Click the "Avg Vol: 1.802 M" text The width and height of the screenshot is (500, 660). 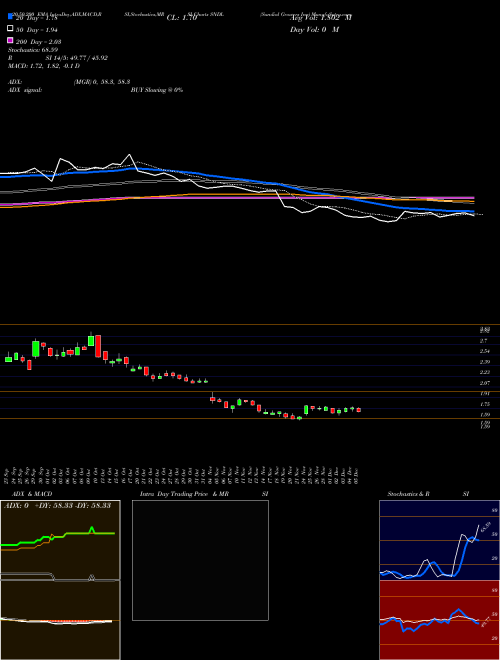click(321, 18)
